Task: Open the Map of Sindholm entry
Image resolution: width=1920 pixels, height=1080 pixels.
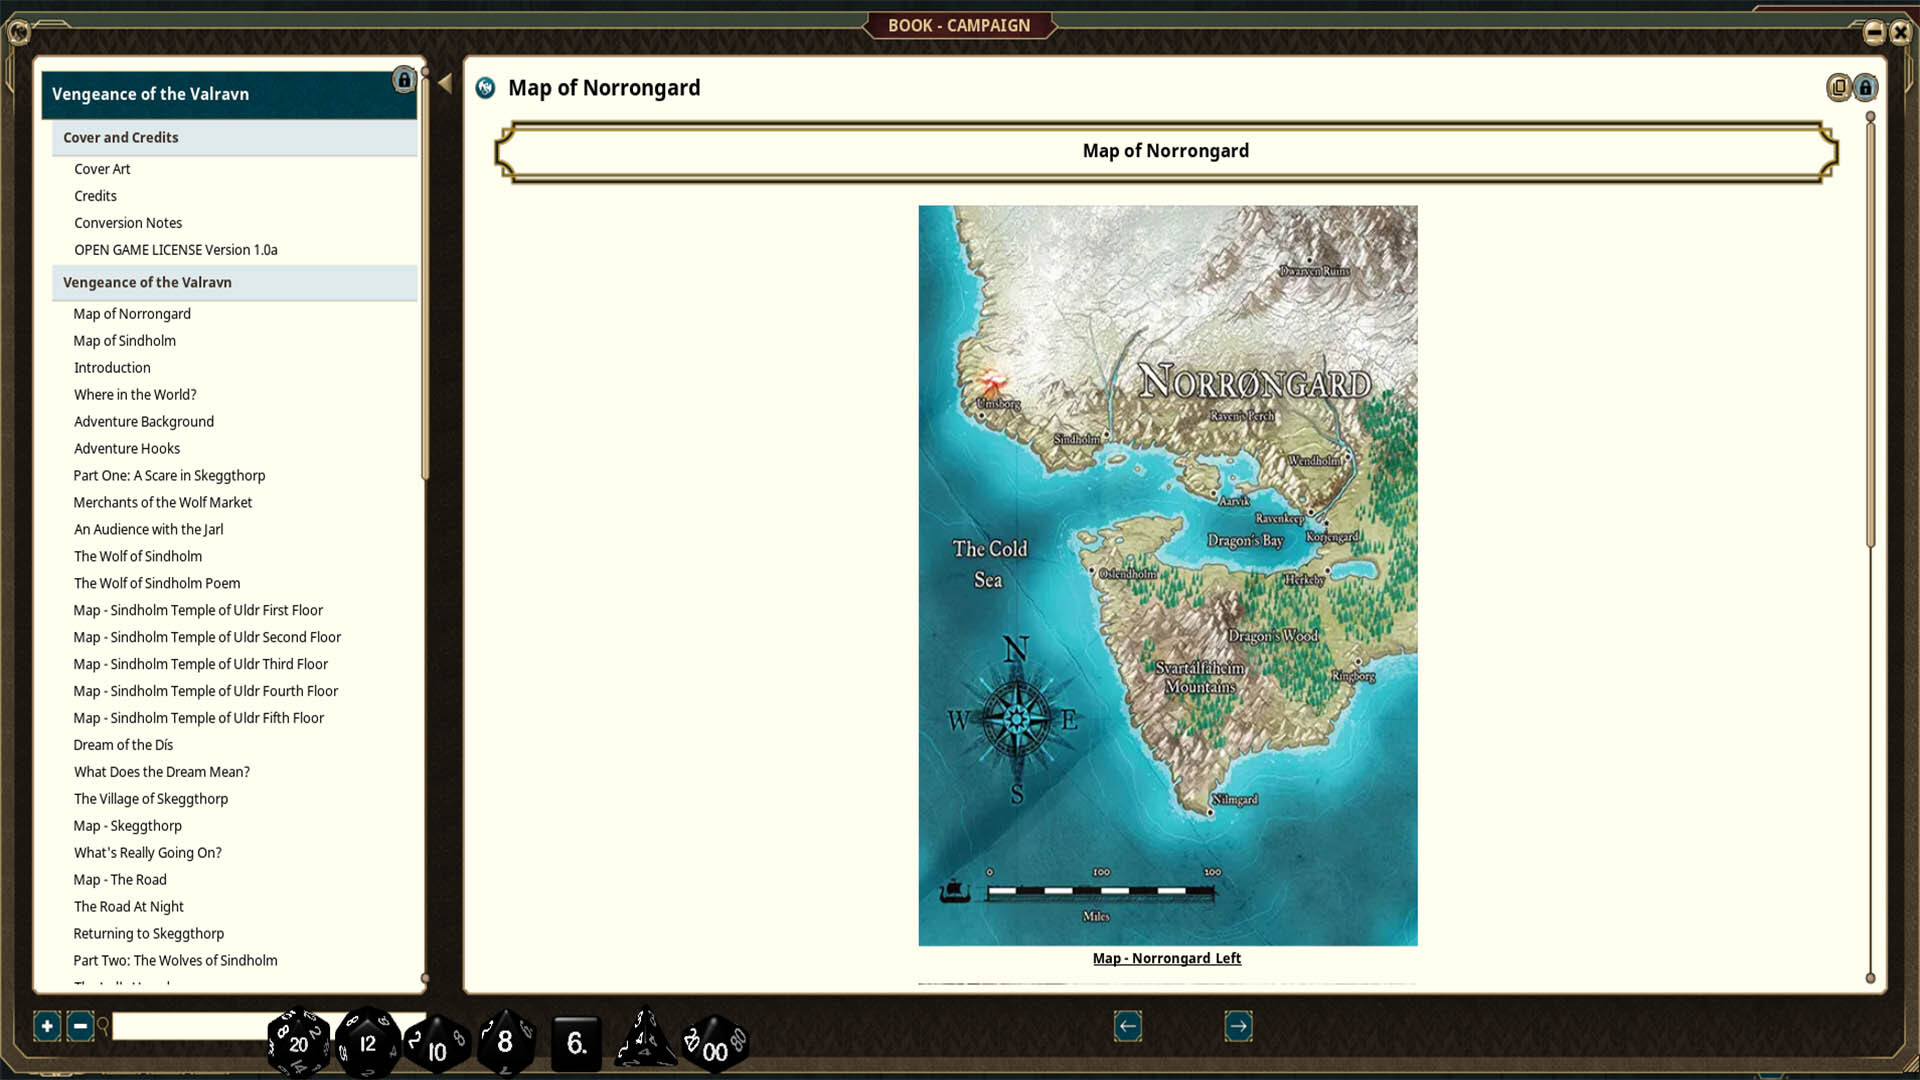Action: pos(123,340)
